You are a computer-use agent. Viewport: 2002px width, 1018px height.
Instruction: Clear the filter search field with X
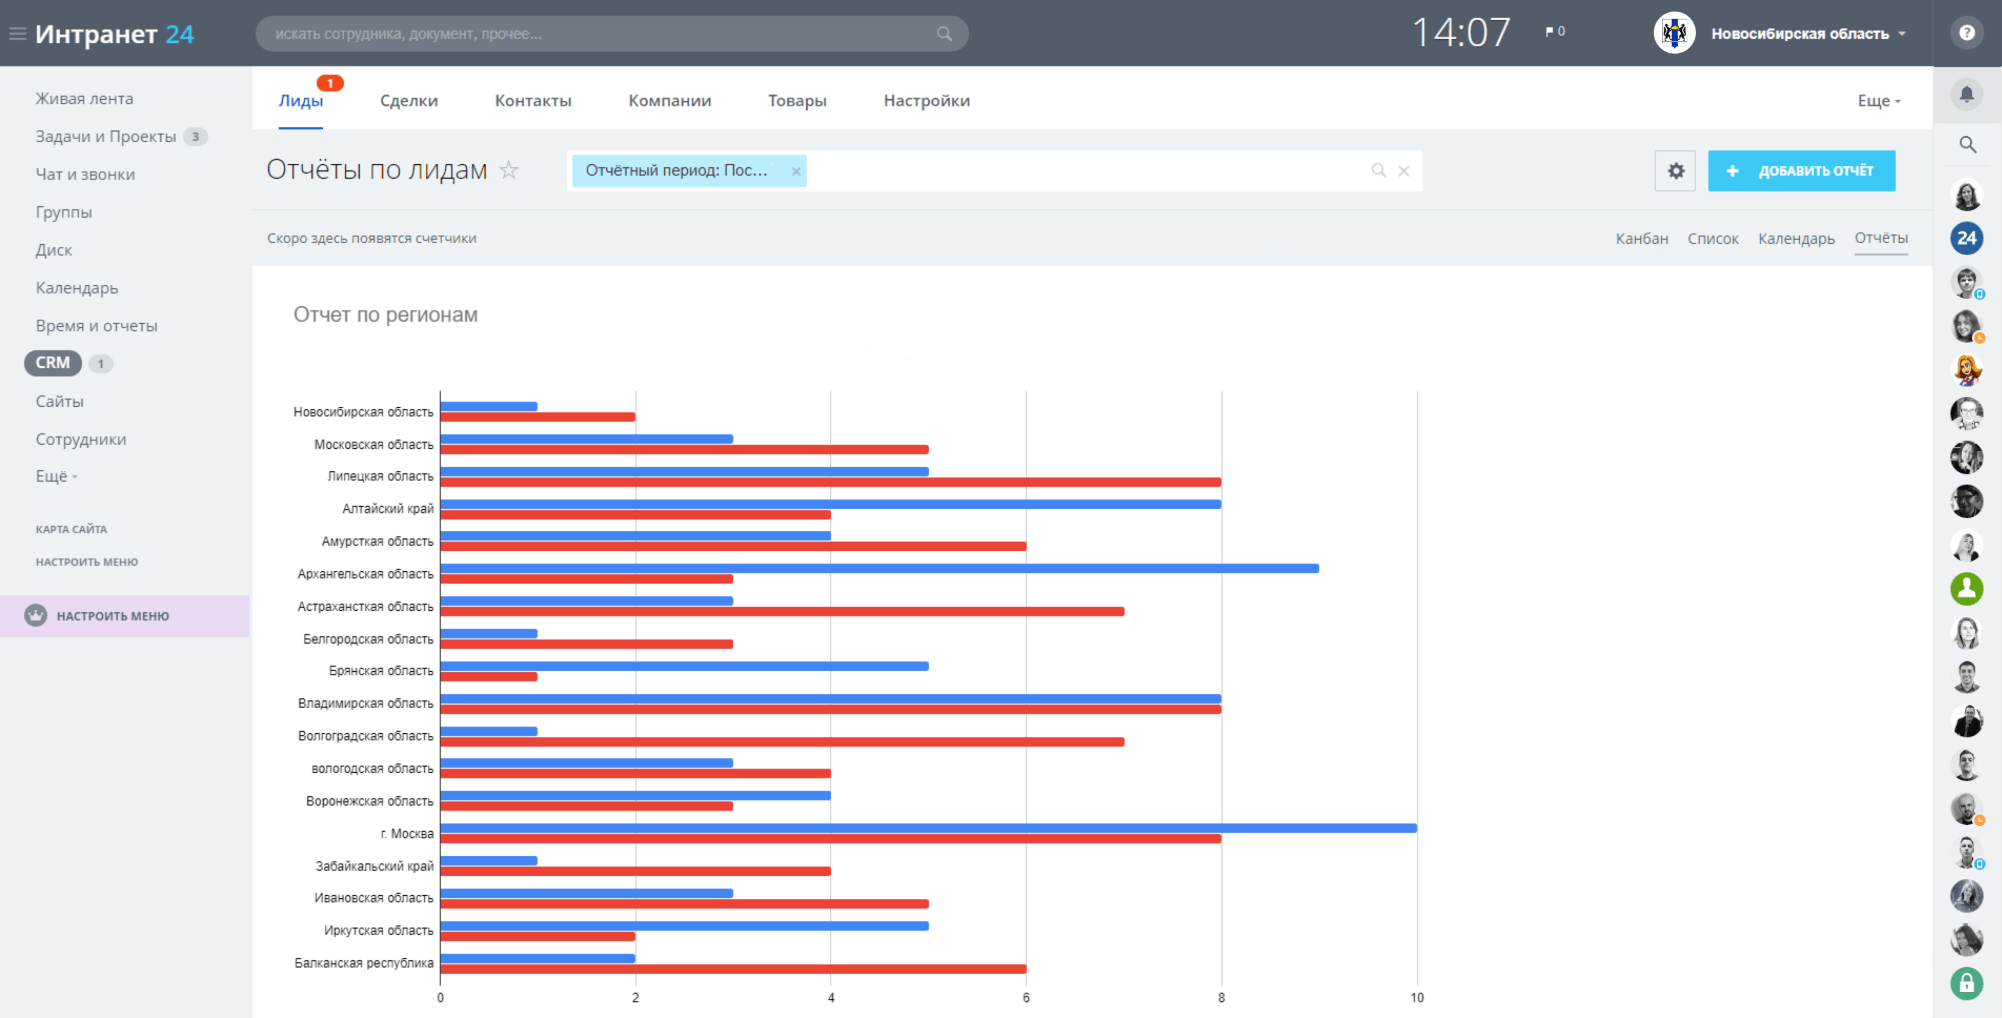click(1404, 171)
